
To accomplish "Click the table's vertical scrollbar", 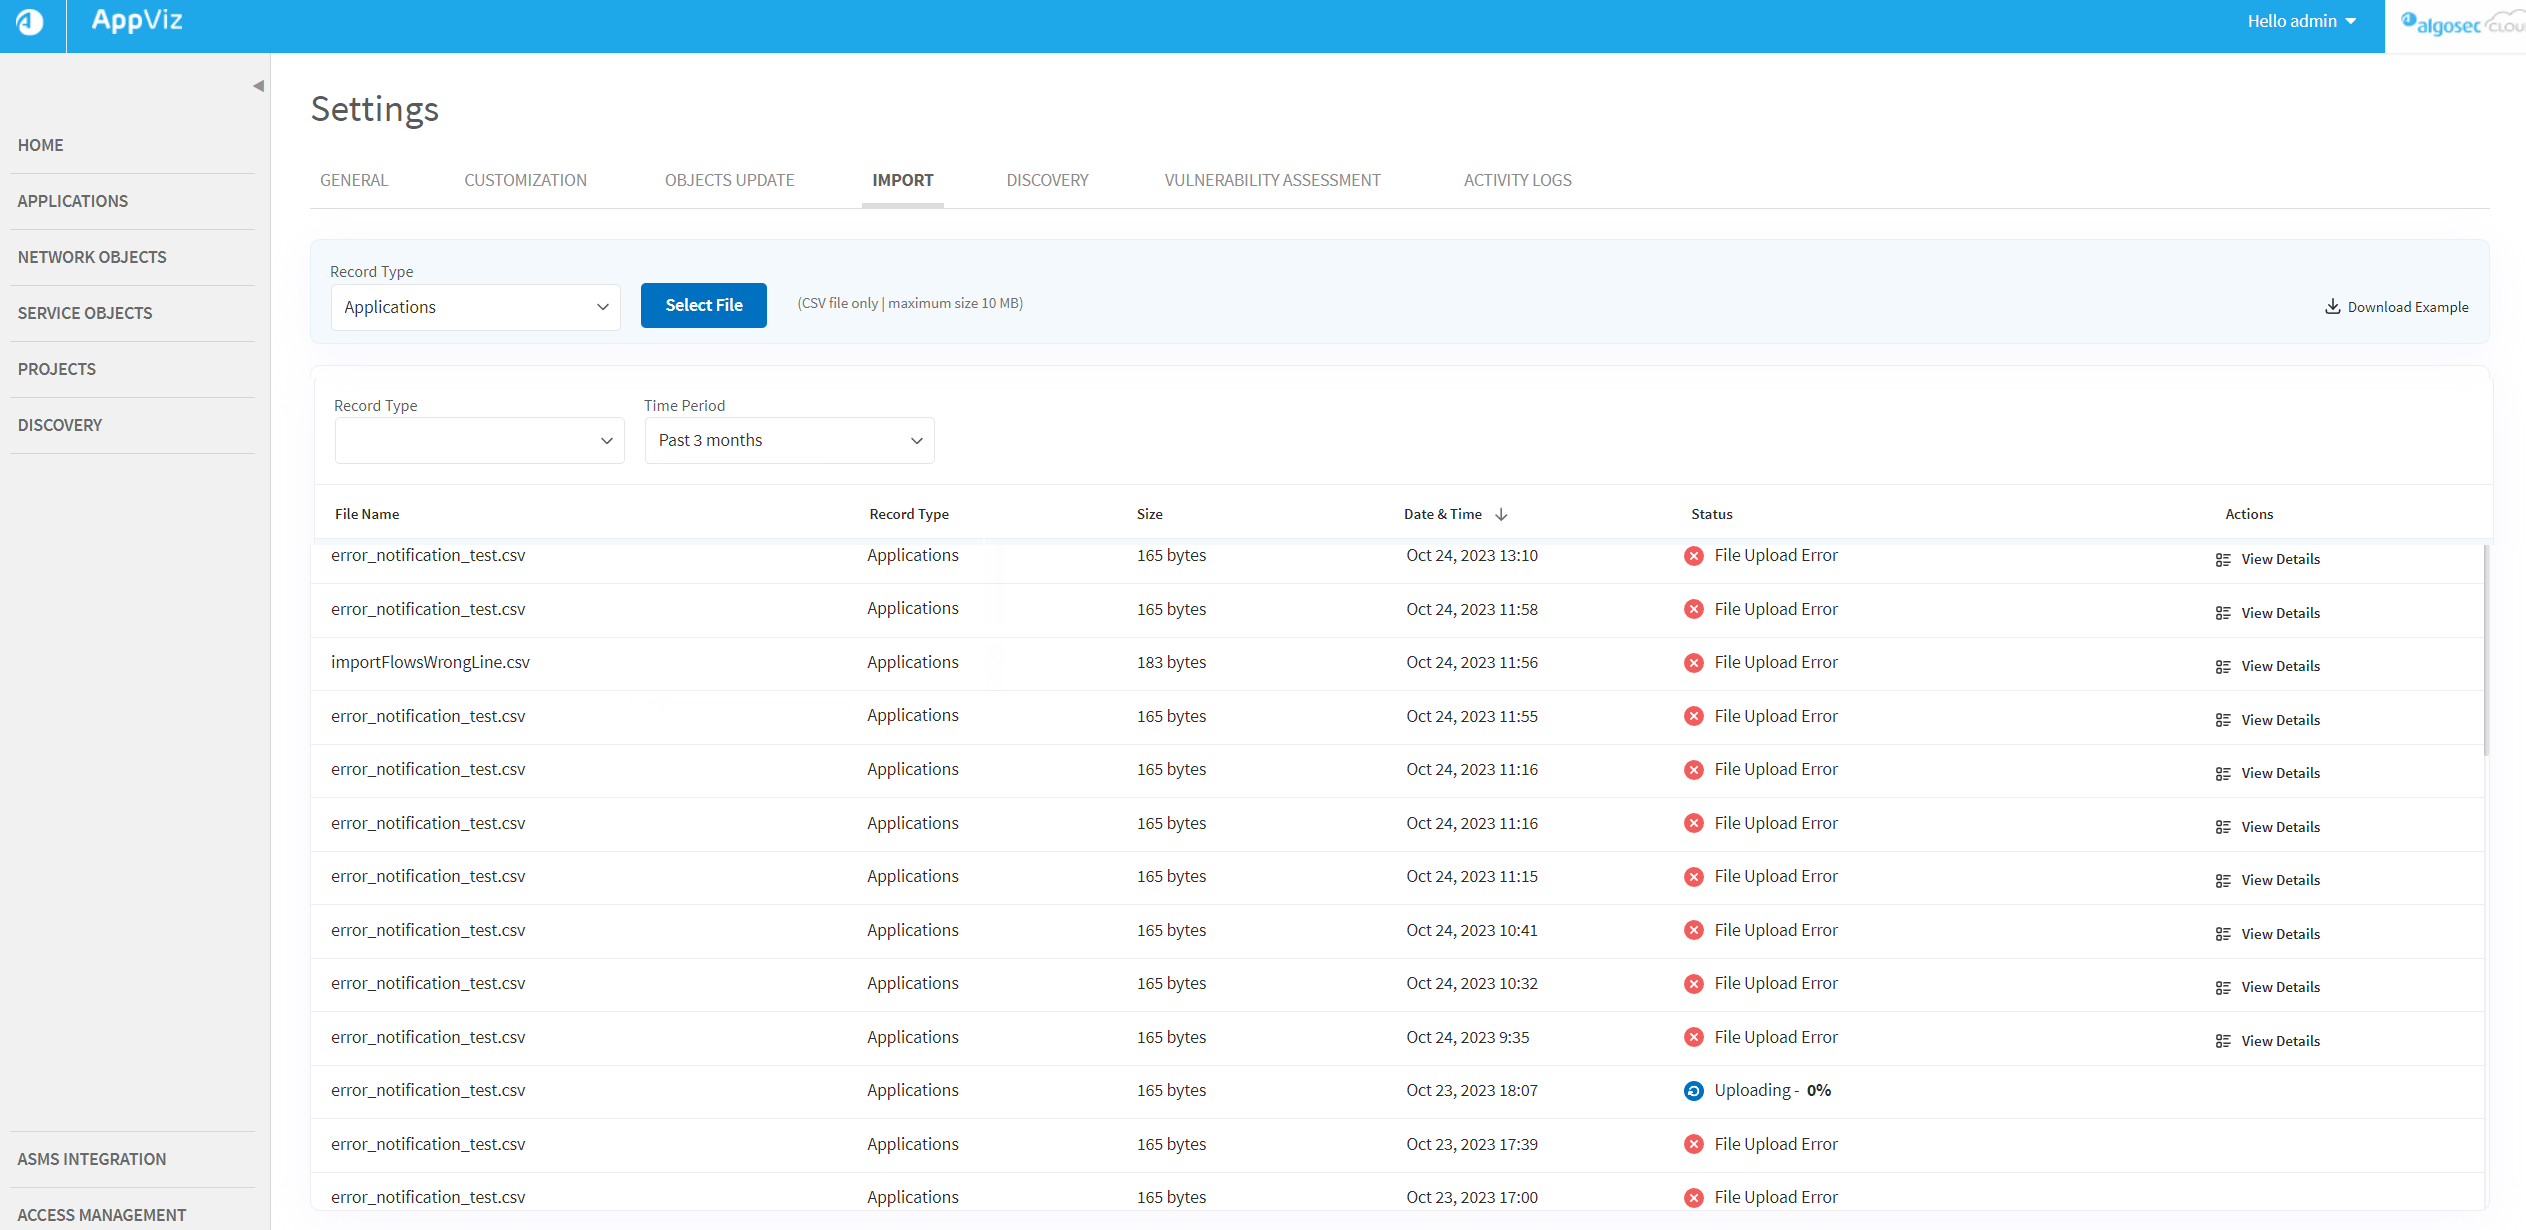I will 2485,650.
